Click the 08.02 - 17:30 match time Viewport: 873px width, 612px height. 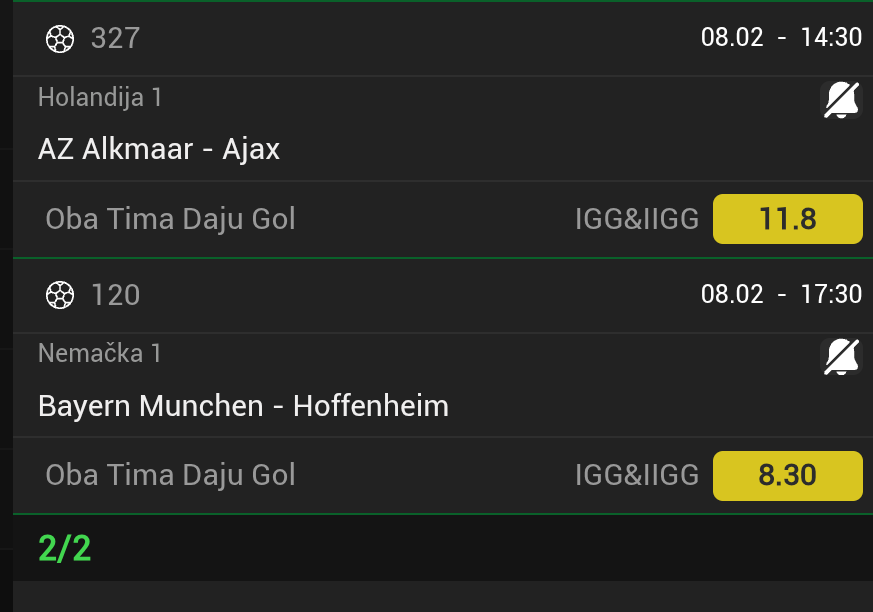click(781, 294)
